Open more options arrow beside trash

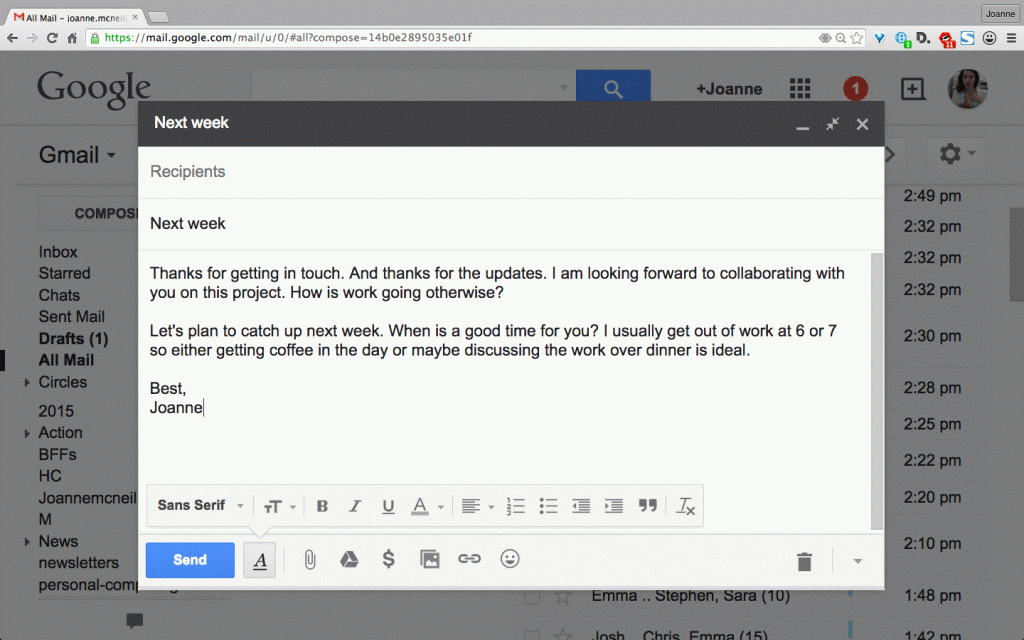click(857, 561)
